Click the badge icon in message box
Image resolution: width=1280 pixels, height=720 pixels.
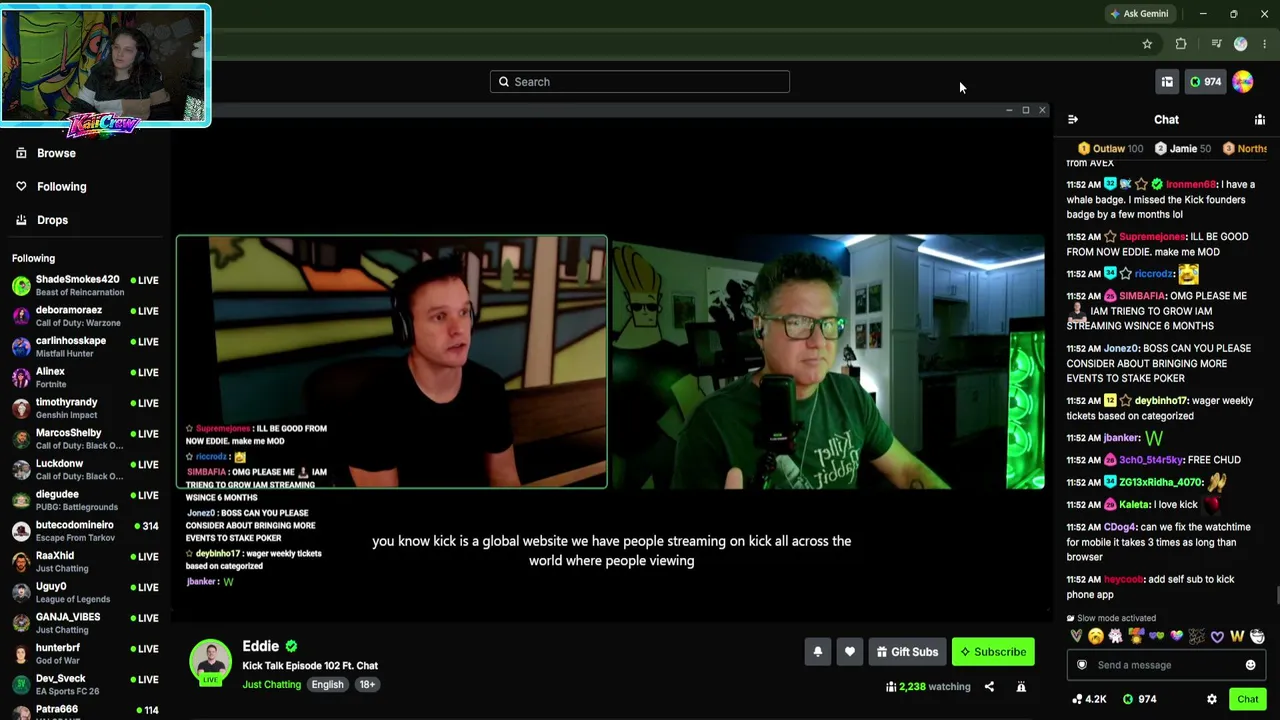tap(1082, 665)
